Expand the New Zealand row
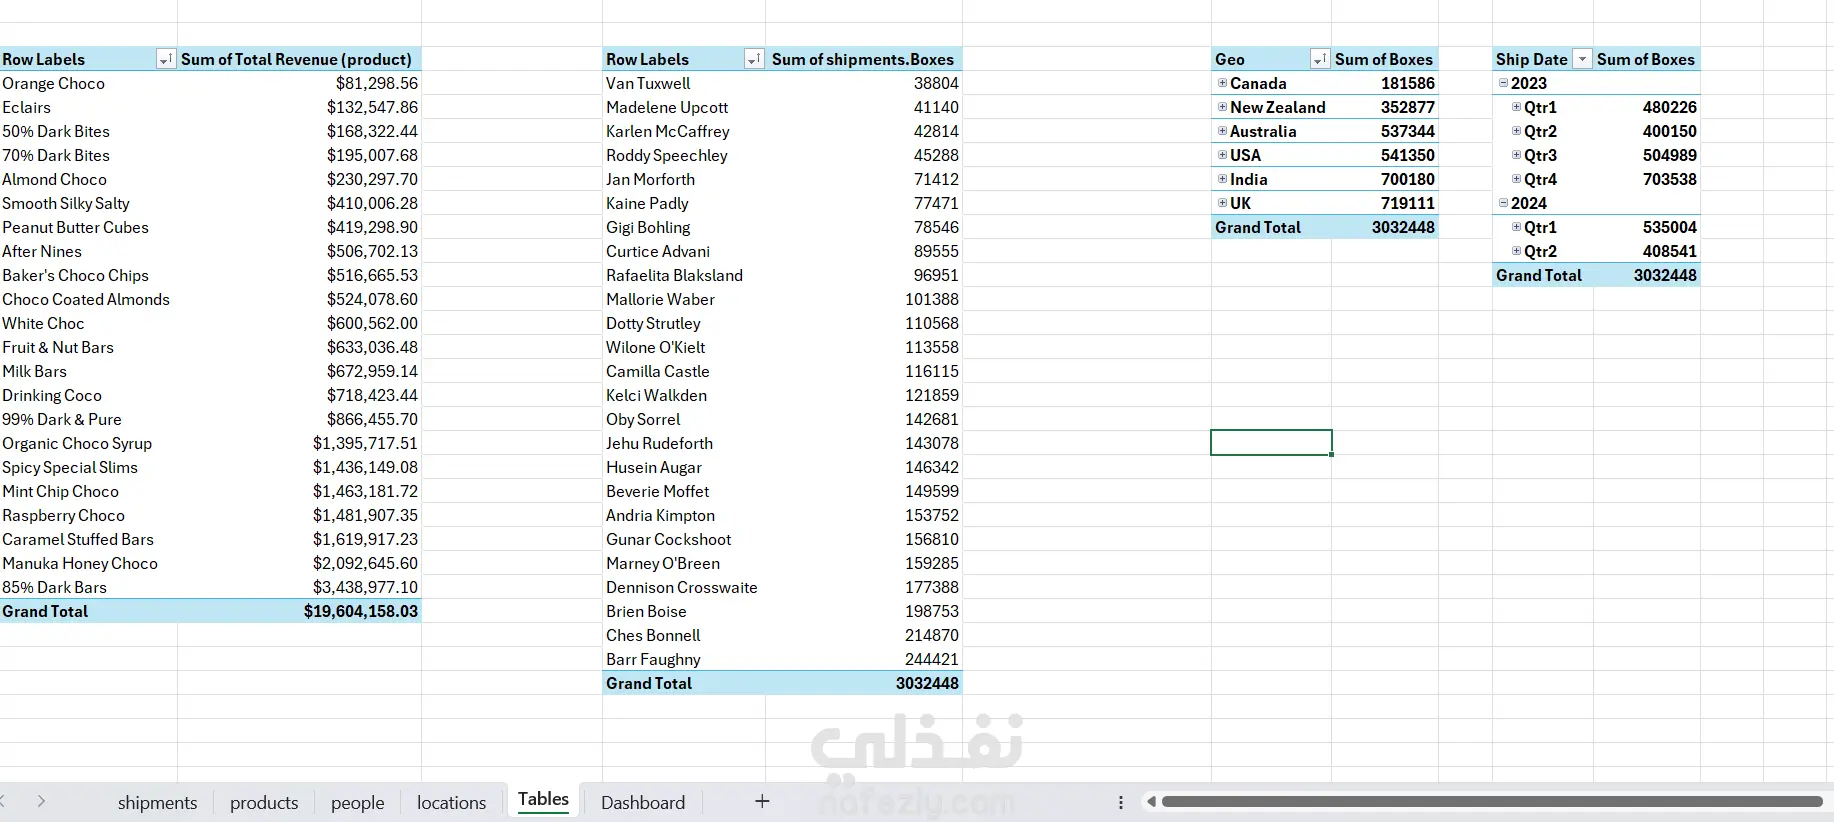The width and height of the screenshot is (1834, 822). tap(1222, 107)
